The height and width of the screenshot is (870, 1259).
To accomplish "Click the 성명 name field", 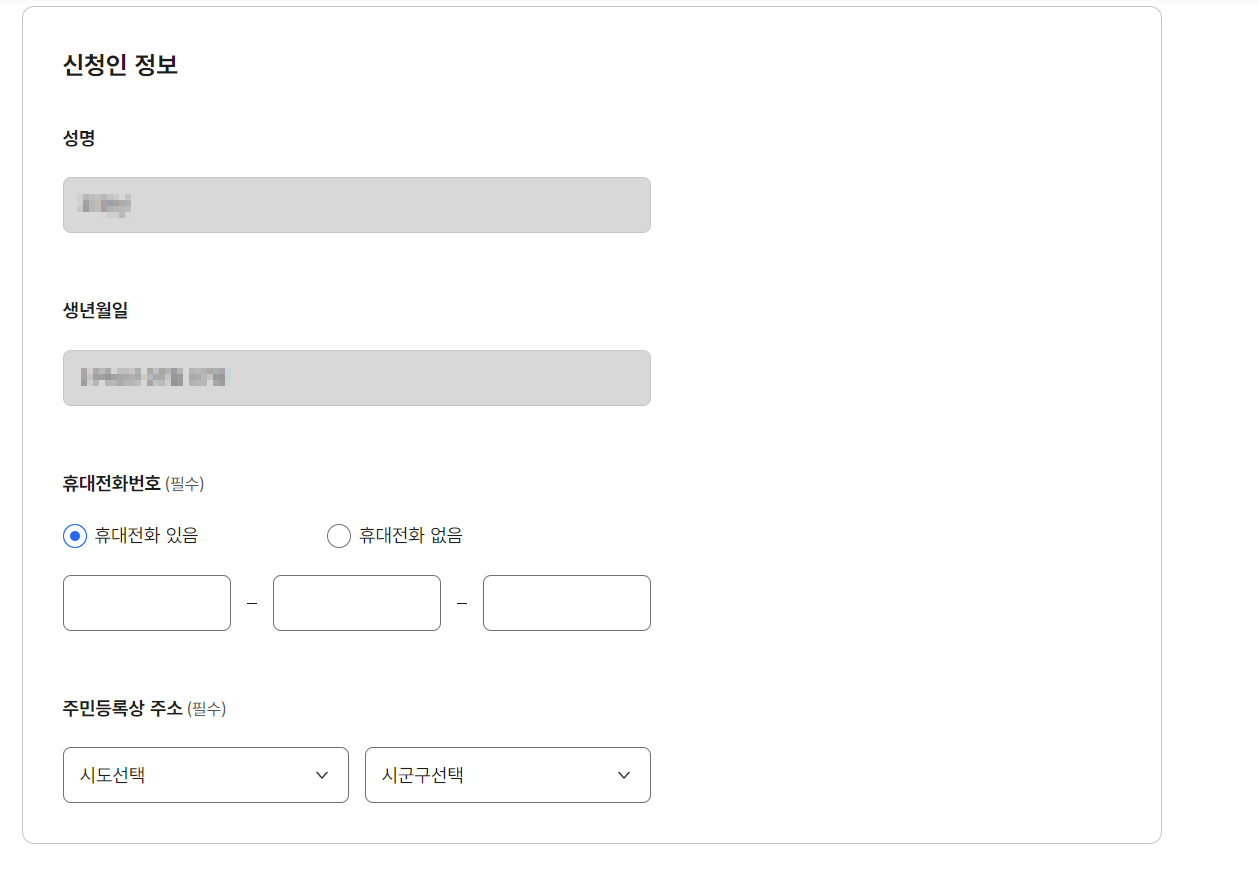I will pyautogui.click(x=356, y=205).
